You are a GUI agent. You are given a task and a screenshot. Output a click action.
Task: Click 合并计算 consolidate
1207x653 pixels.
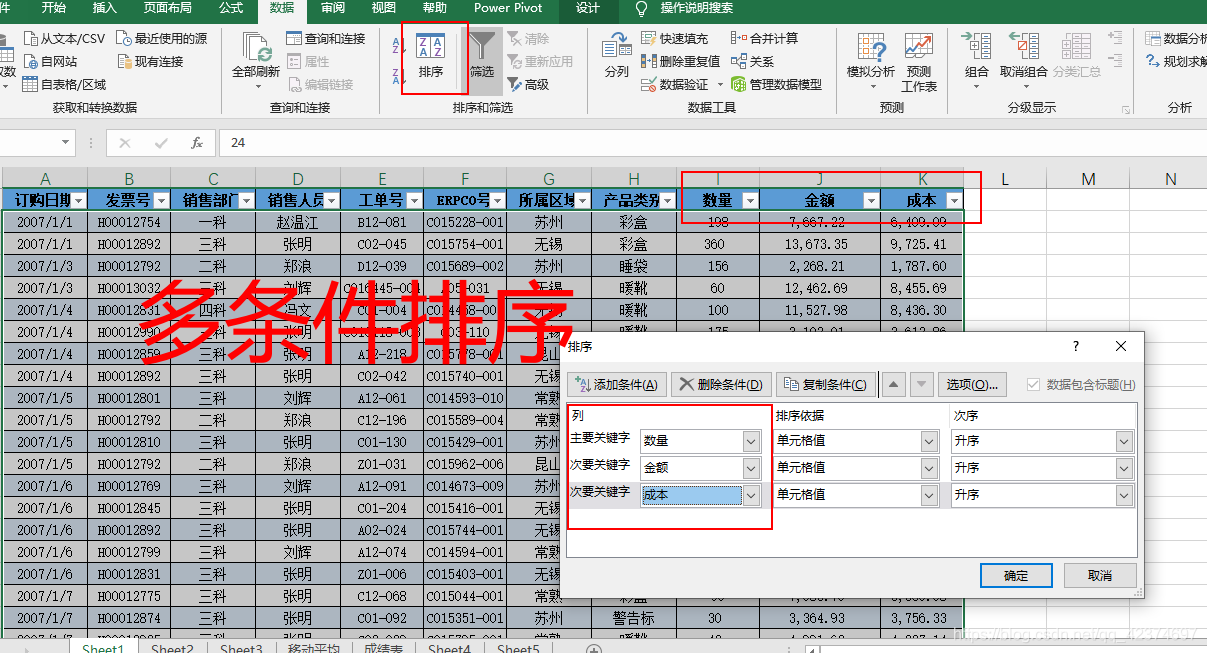click(765, 38)
